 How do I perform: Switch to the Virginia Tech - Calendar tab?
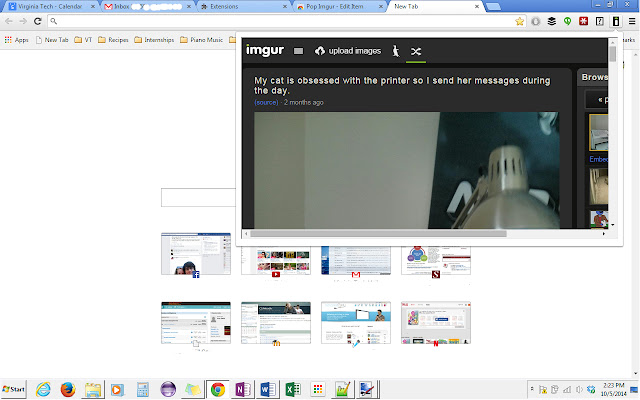click(x=51, y=7)
